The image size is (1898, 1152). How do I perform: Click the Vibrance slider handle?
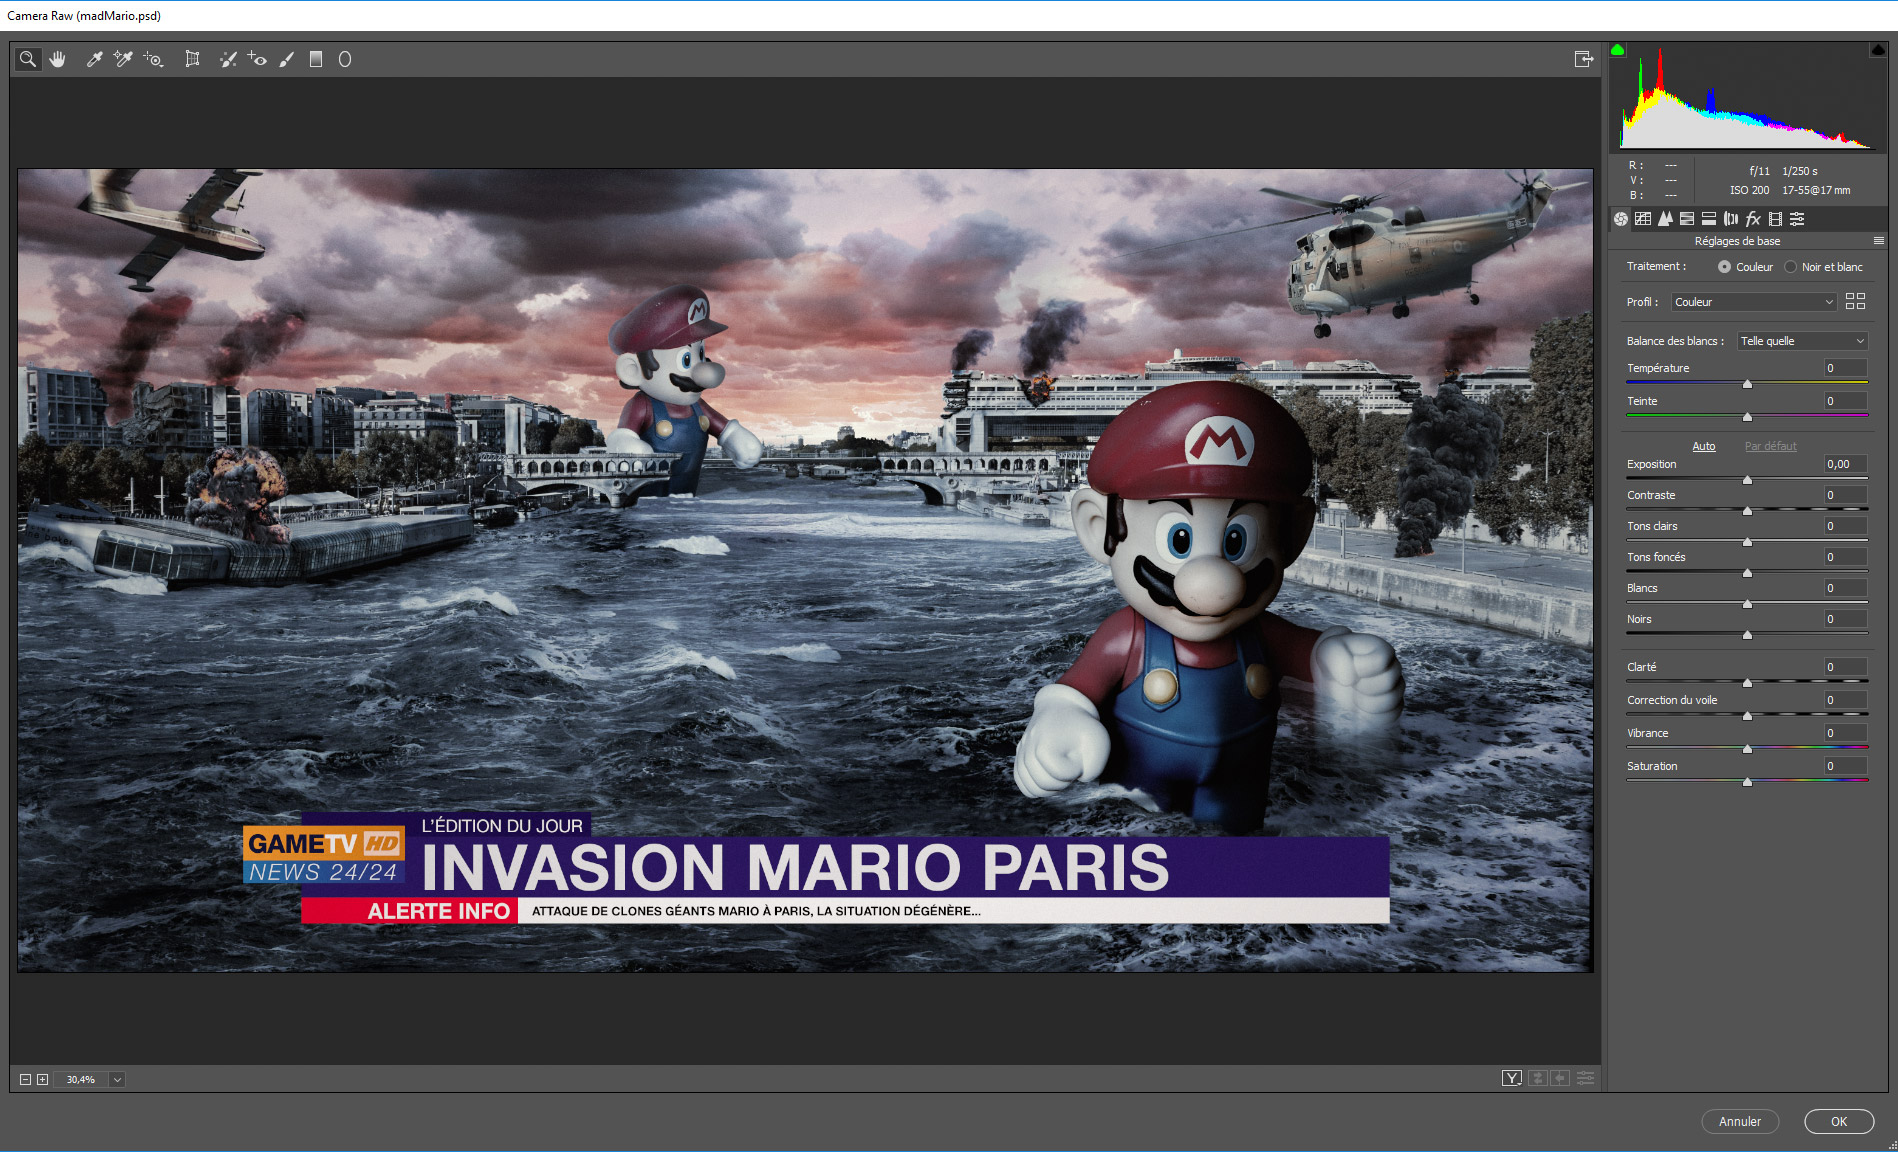[x=1748, y=749]
